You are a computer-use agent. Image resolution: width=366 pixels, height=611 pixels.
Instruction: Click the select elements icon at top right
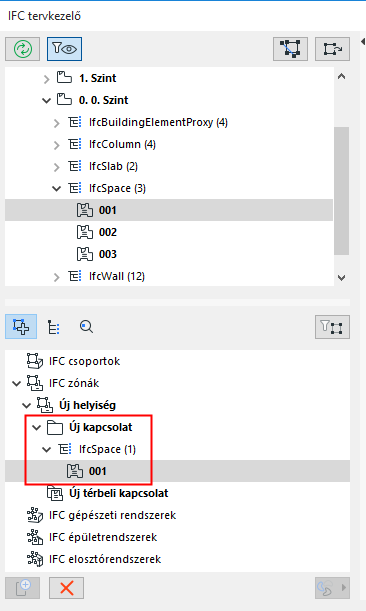290,49
